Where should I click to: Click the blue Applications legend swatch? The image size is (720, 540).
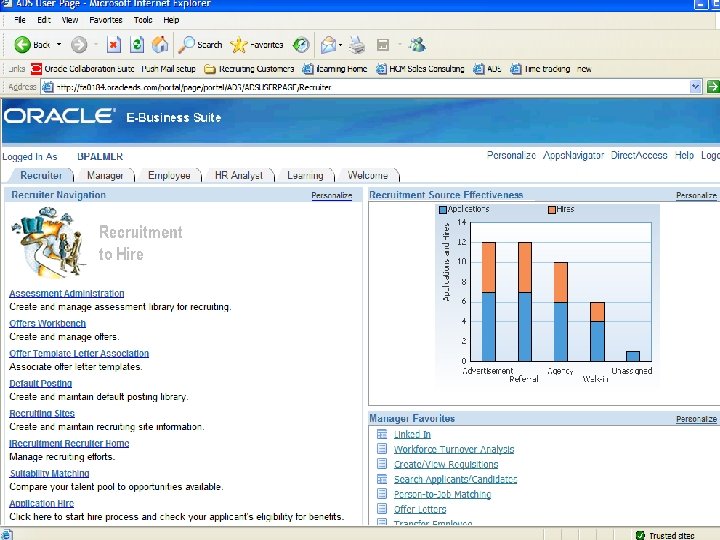(443, 209)
